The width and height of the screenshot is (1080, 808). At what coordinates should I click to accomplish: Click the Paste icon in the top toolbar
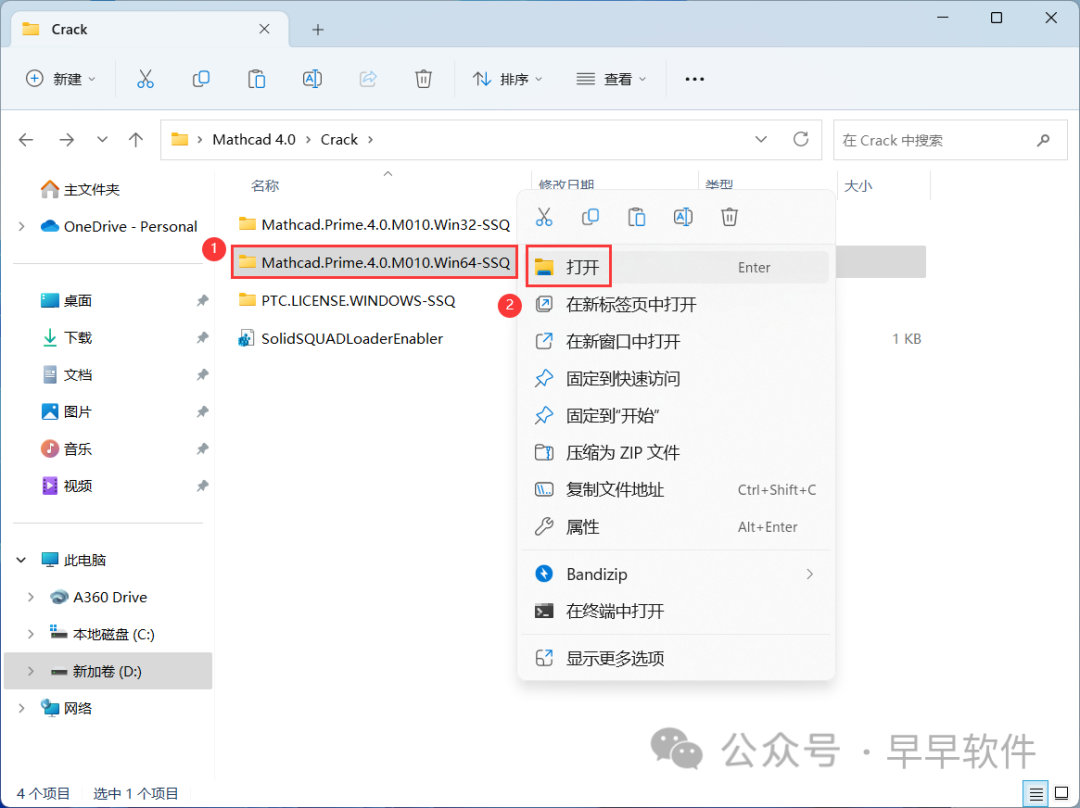256,79
